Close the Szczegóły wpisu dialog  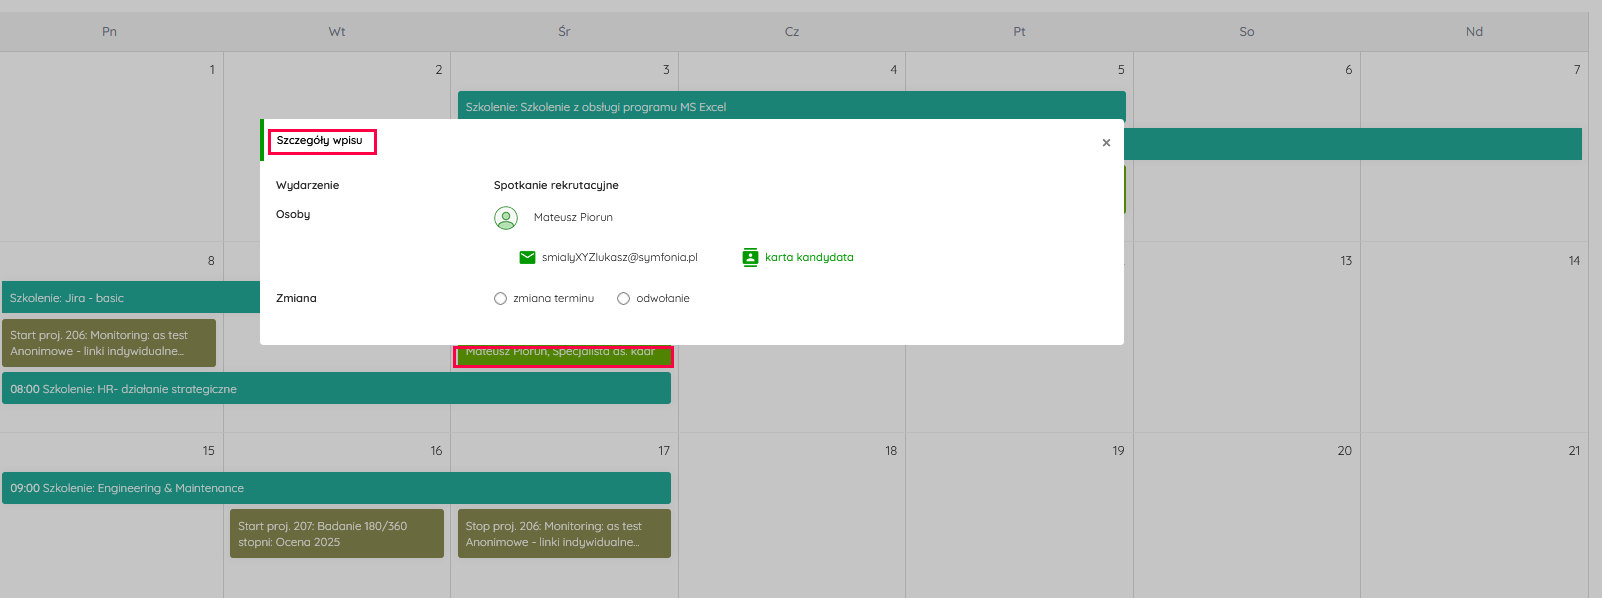(1106, 143)
